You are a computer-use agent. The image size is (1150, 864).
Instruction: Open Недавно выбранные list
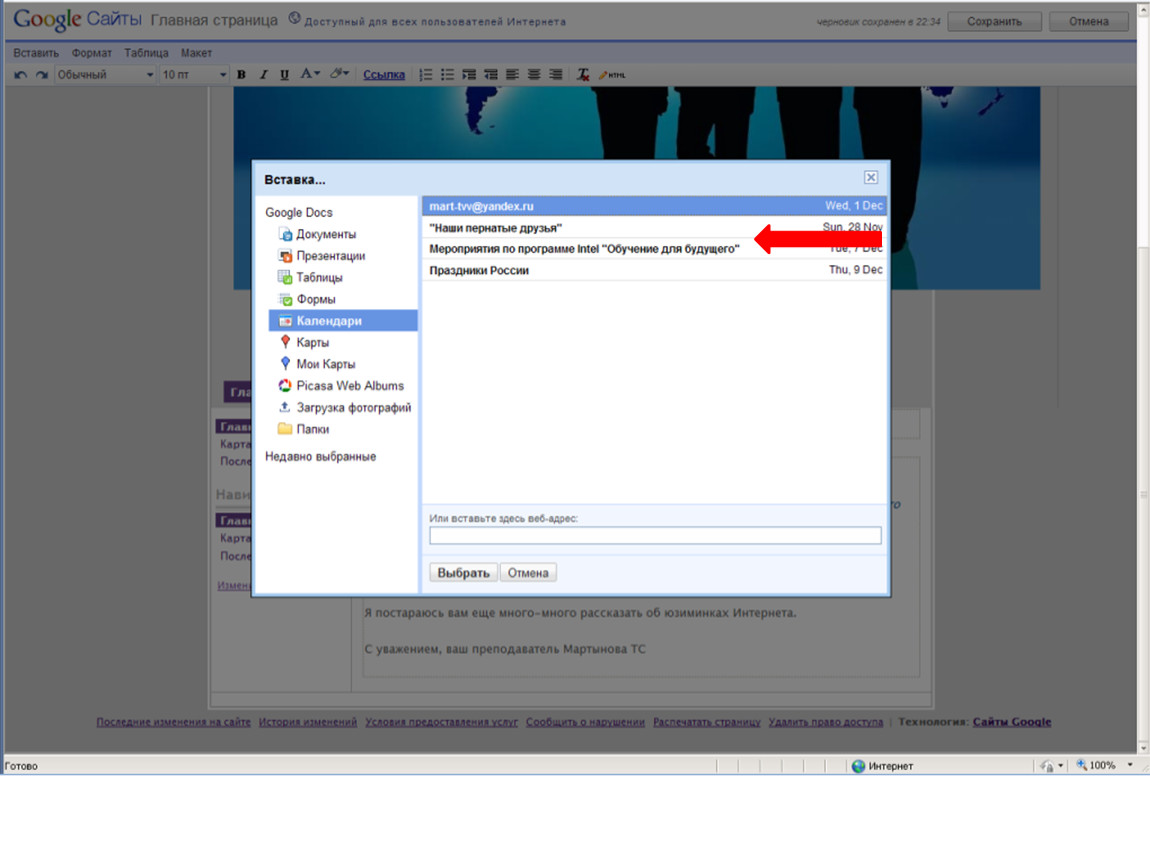pos(321,456)
